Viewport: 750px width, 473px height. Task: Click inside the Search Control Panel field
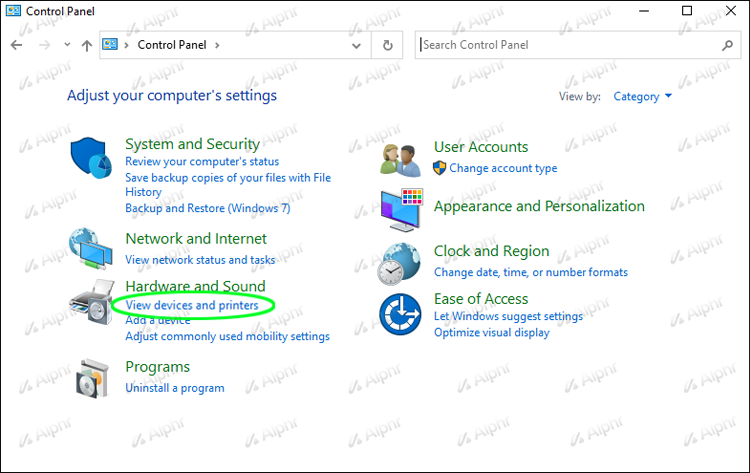[565, 45]
